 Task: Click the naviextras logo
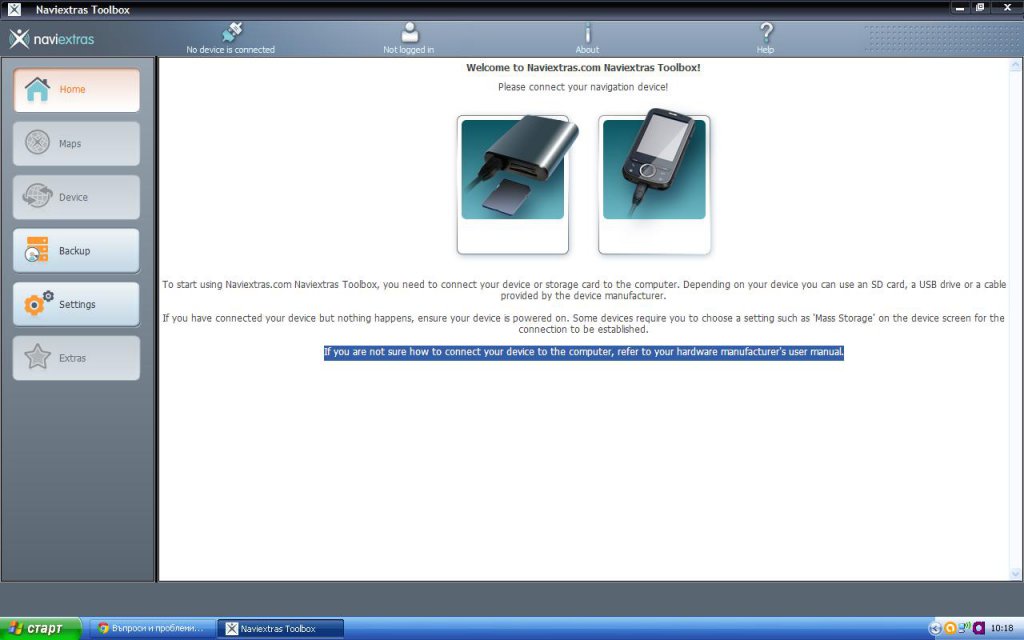tap(52, 39)
